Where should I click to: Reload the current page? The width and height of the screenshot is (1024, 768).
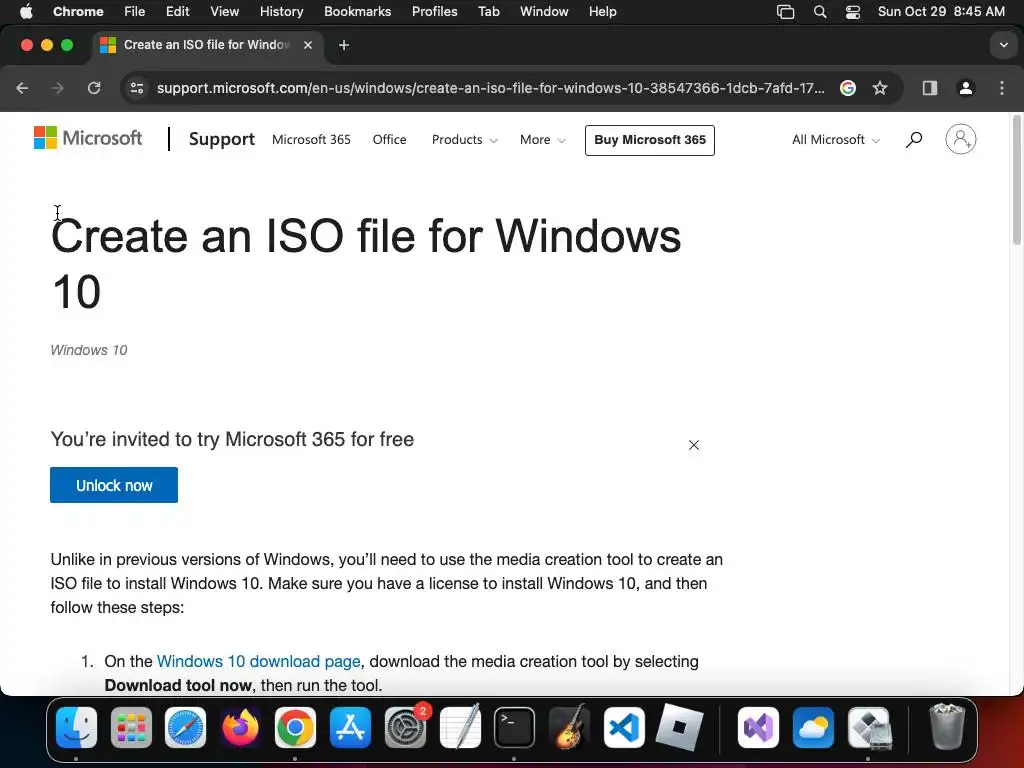[x=94, y=88]
